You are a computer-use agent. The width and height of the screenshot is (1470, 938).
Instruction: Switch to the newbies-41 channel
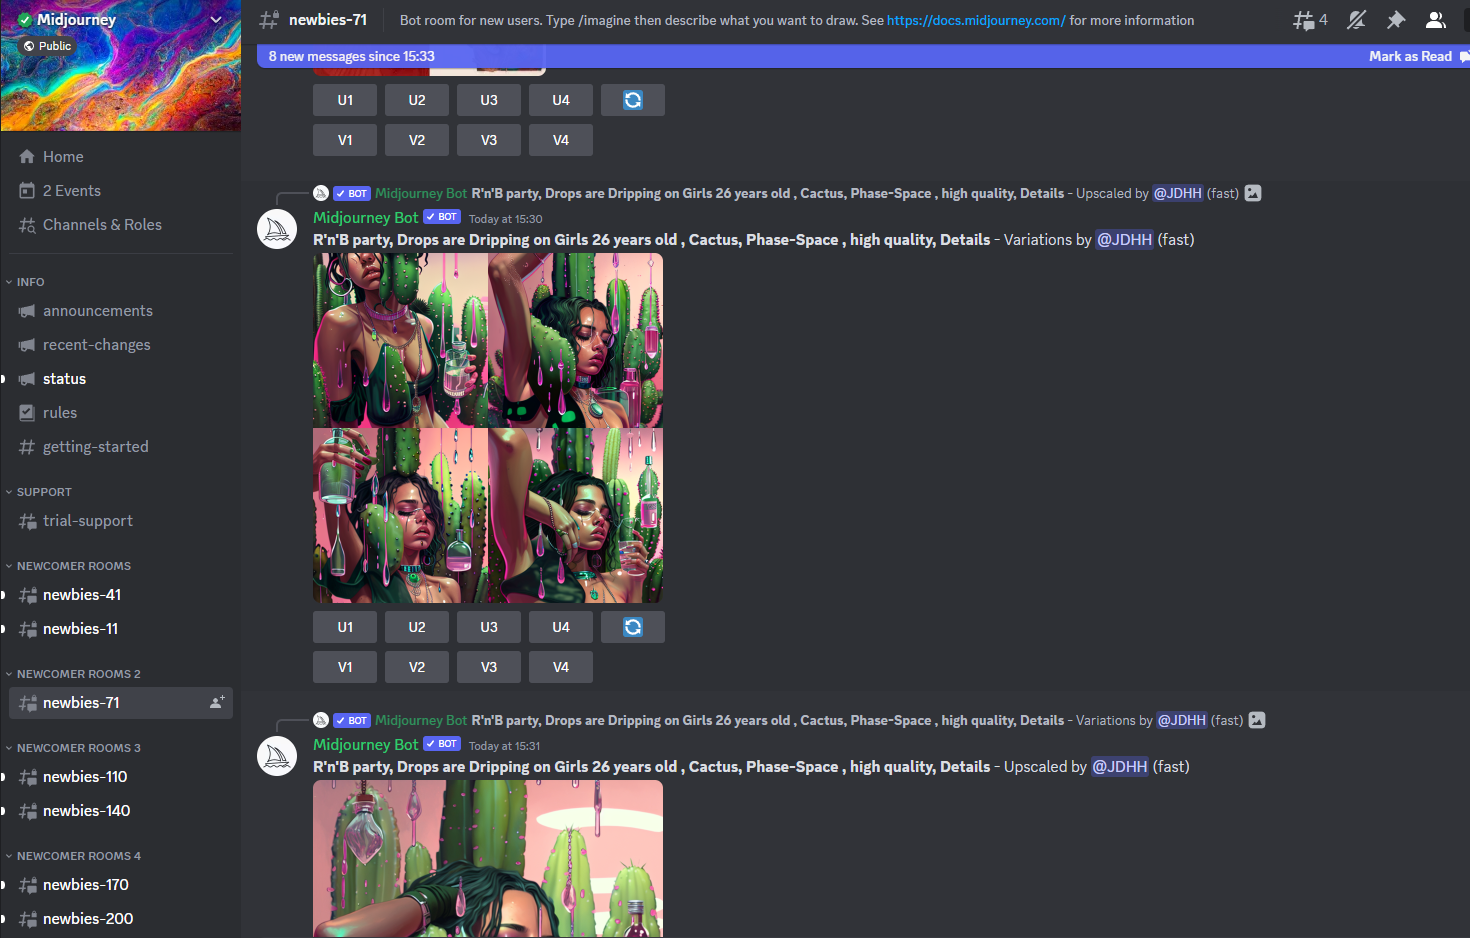pyautogui.click(x=121, y=595)
